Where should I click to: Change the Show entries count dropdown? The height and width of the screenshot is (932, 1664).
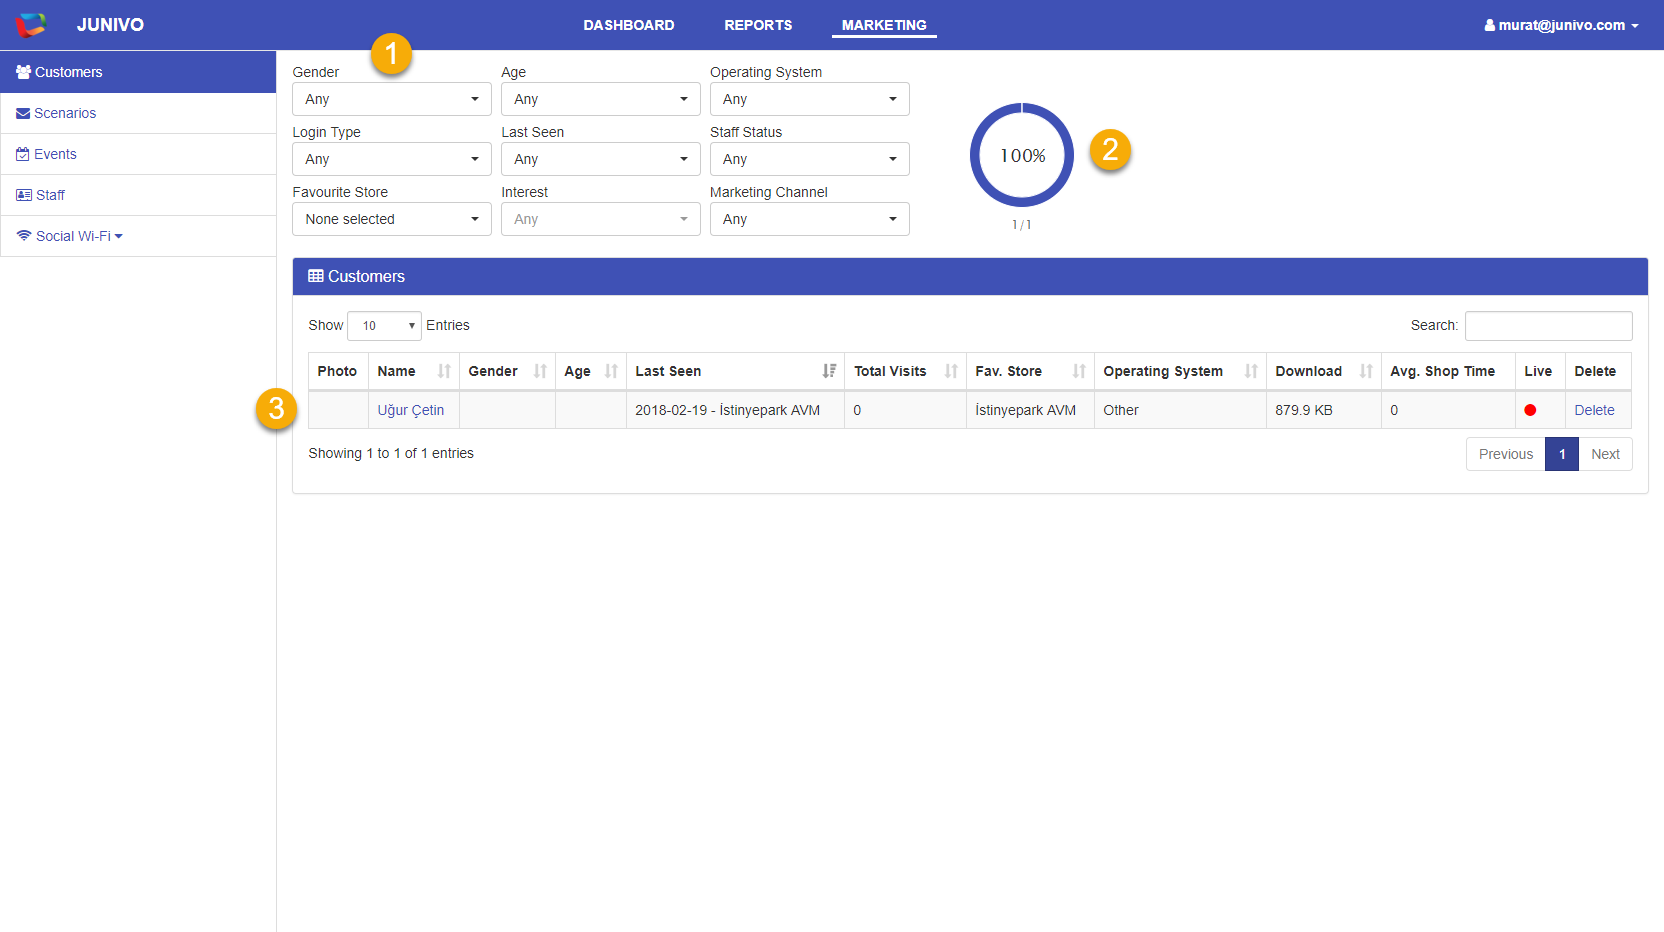tap(385, 326)
